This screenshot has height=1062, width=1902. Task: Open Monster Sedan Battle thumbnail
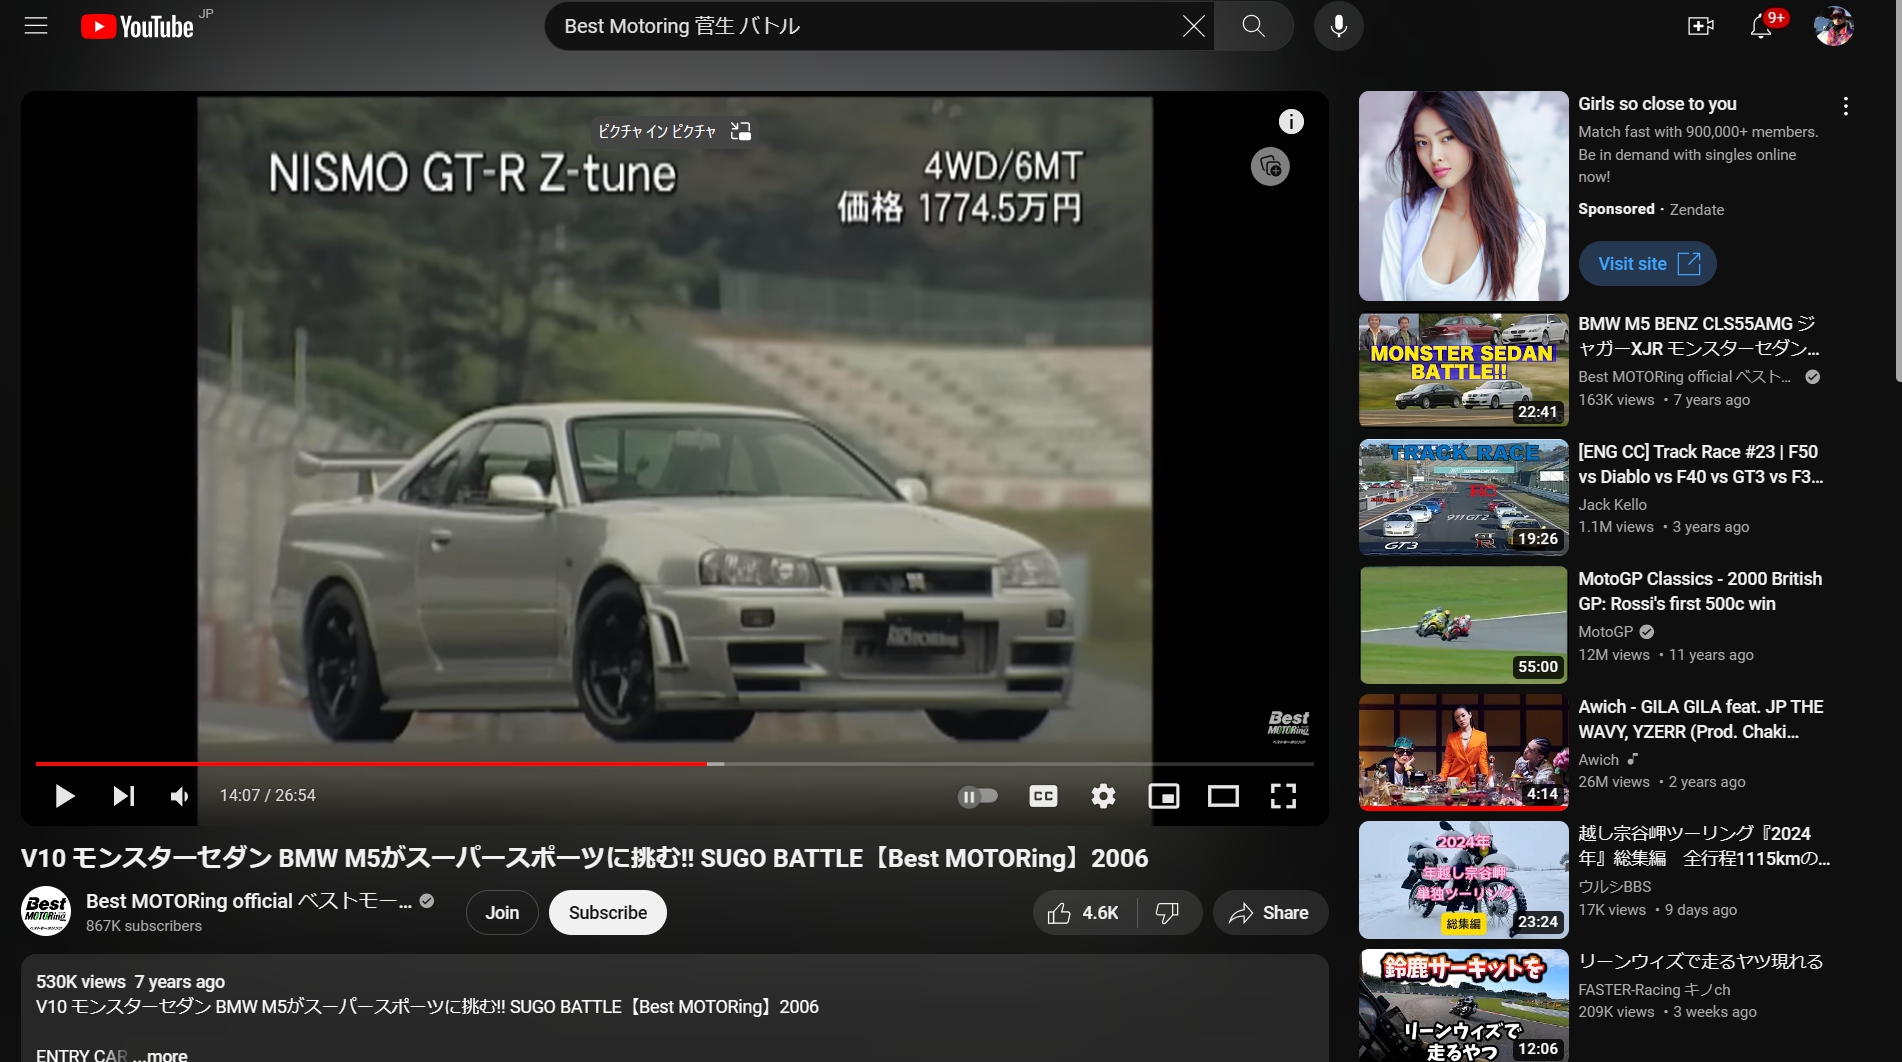1463,370
